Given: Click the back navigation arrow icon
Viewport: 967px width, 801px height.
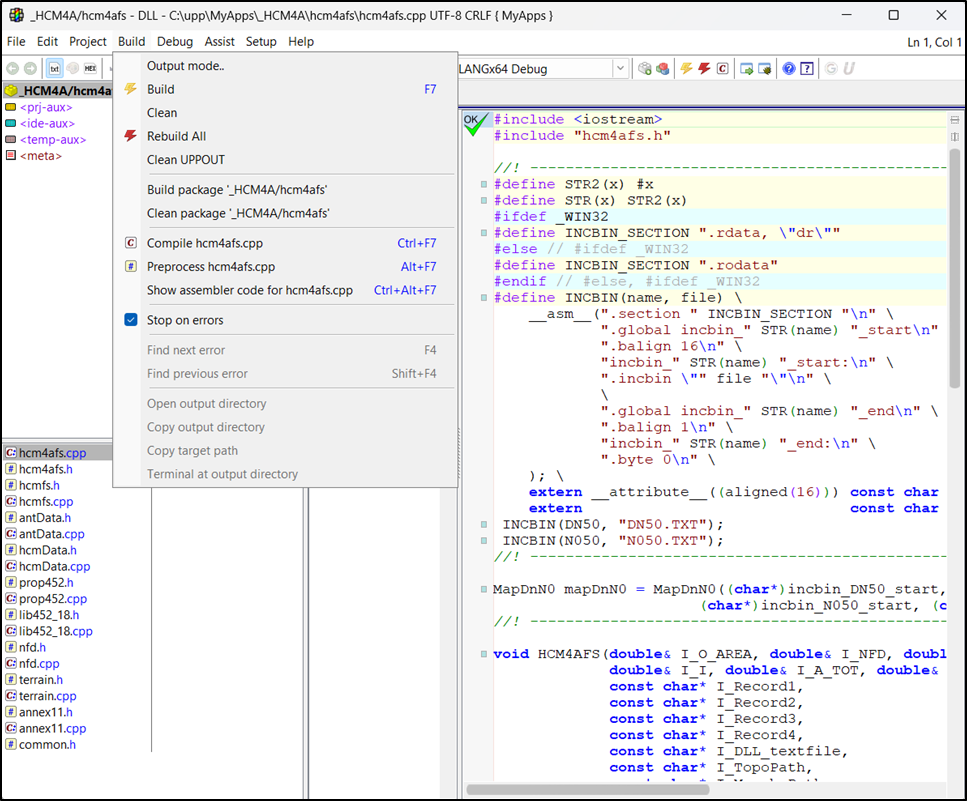Looking at the screenshot, I should pos(12,68).
